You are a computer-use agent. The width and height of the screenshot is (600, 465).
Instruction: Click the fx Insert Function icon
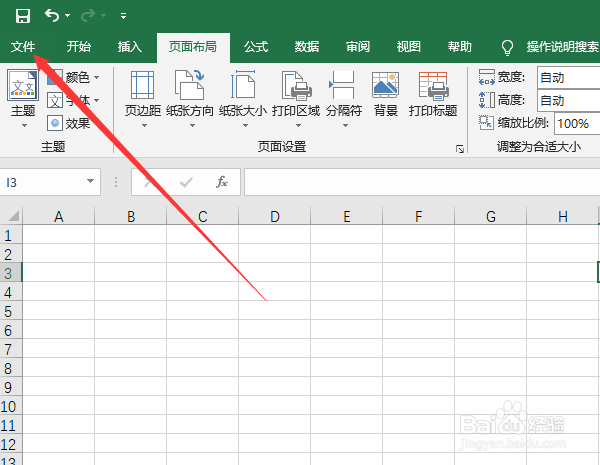click(x=222, y=182)
